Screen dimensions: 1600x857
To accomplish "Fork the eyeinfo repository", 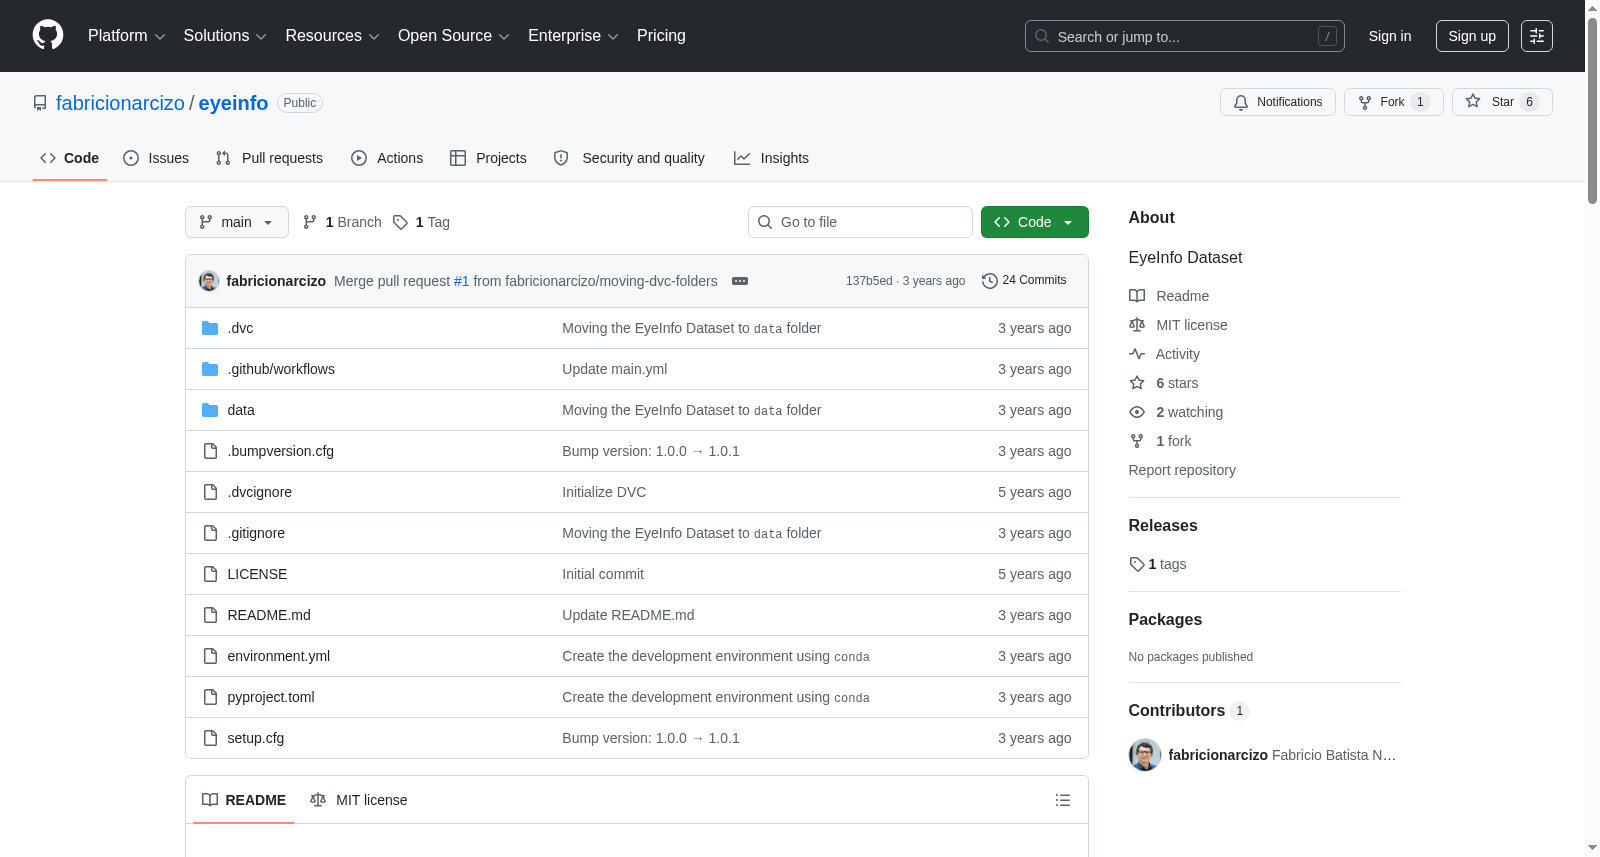I will click(x=1394, y=102).
